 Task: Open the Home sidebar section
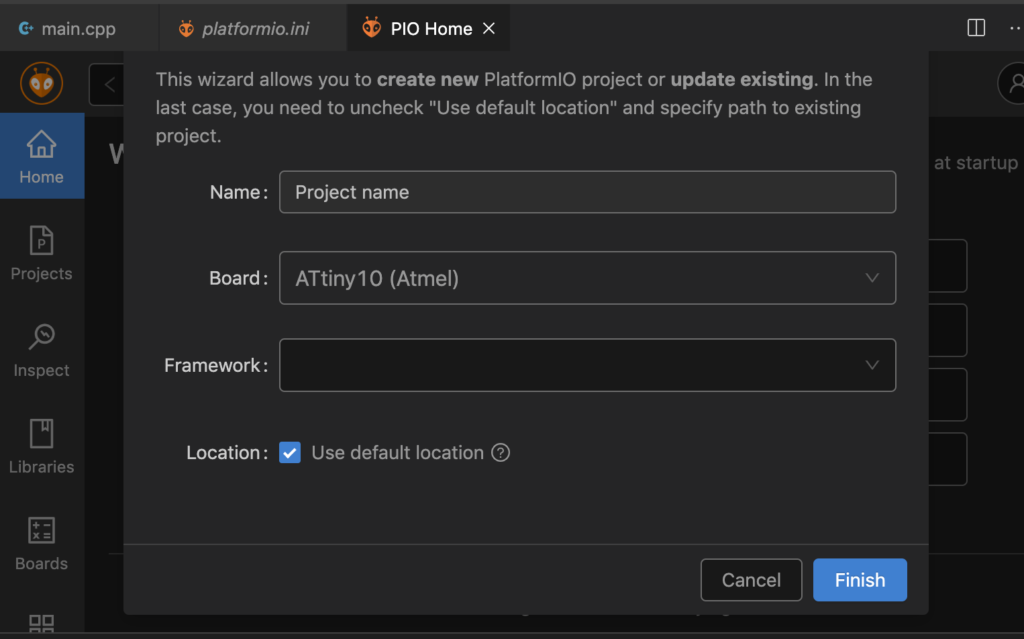coord(41,157)
